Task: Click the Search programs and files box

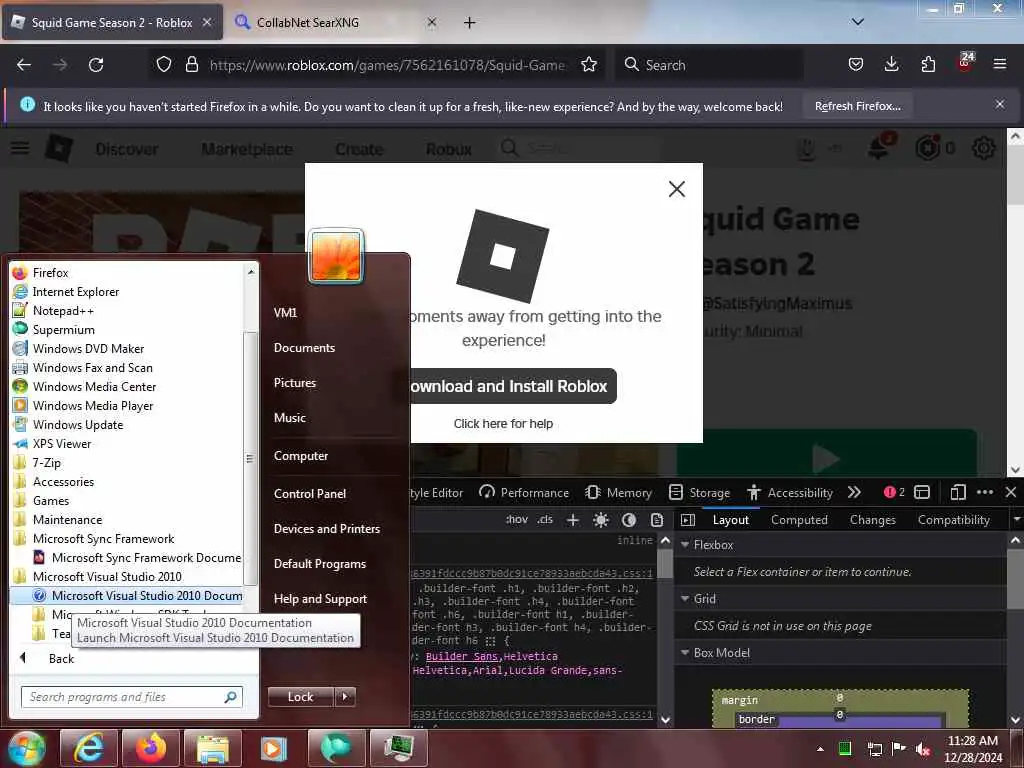Action: 131,697
